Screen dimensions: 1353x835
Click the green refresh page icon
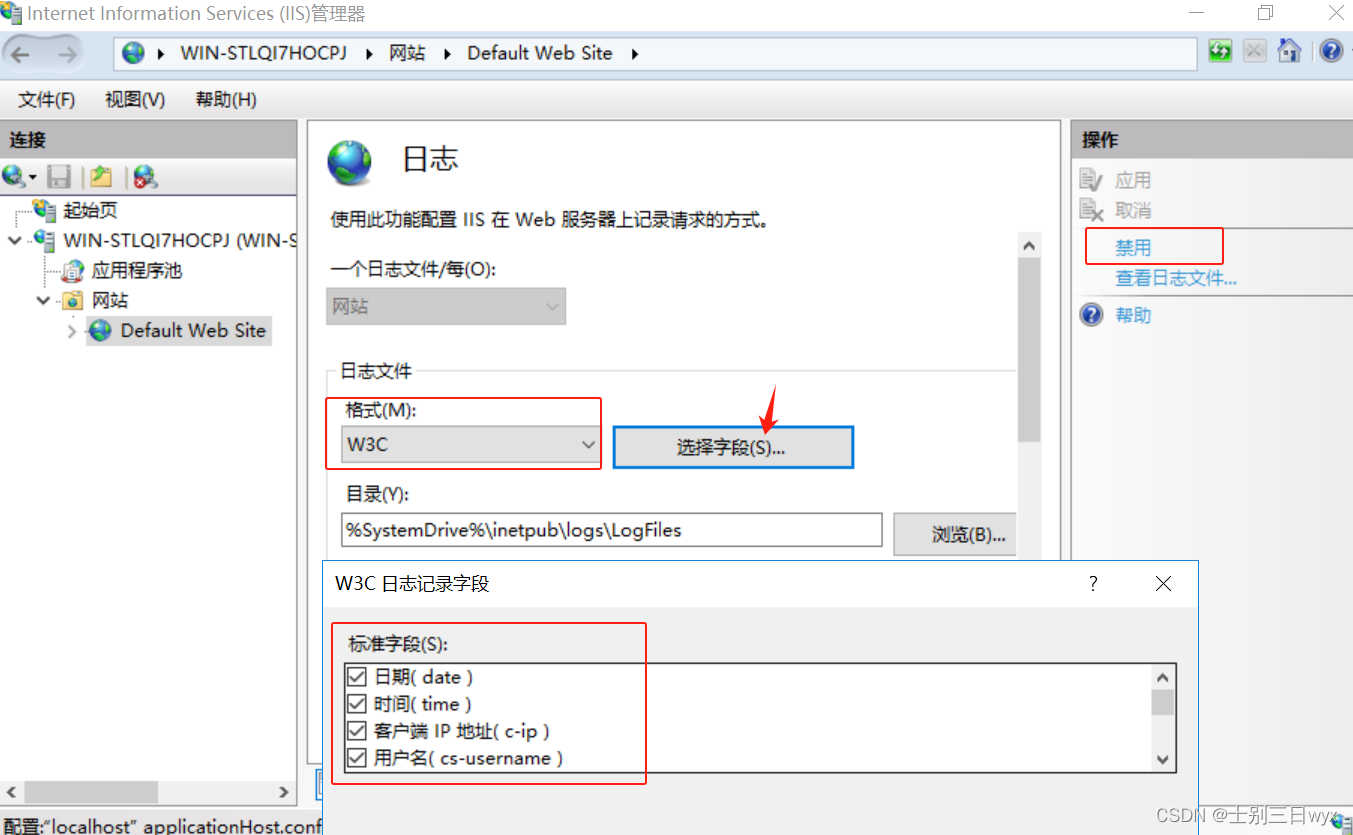point(1220,51)
